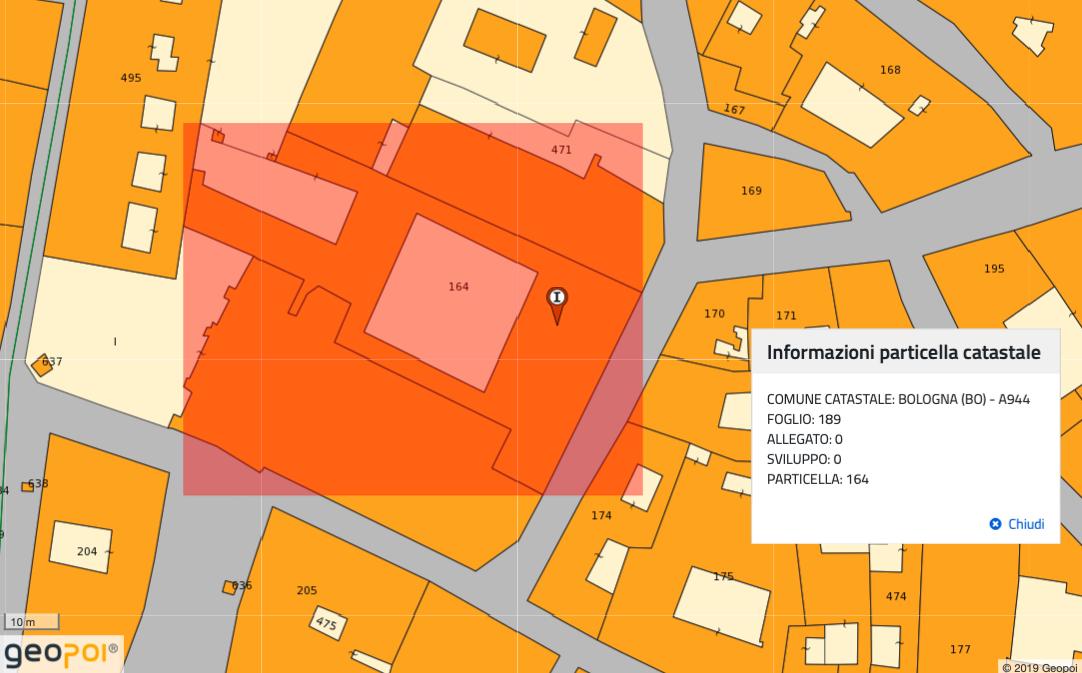Click the 10 m scale bar
This screenshot has height=673, width=1082.
click(24, 622)
